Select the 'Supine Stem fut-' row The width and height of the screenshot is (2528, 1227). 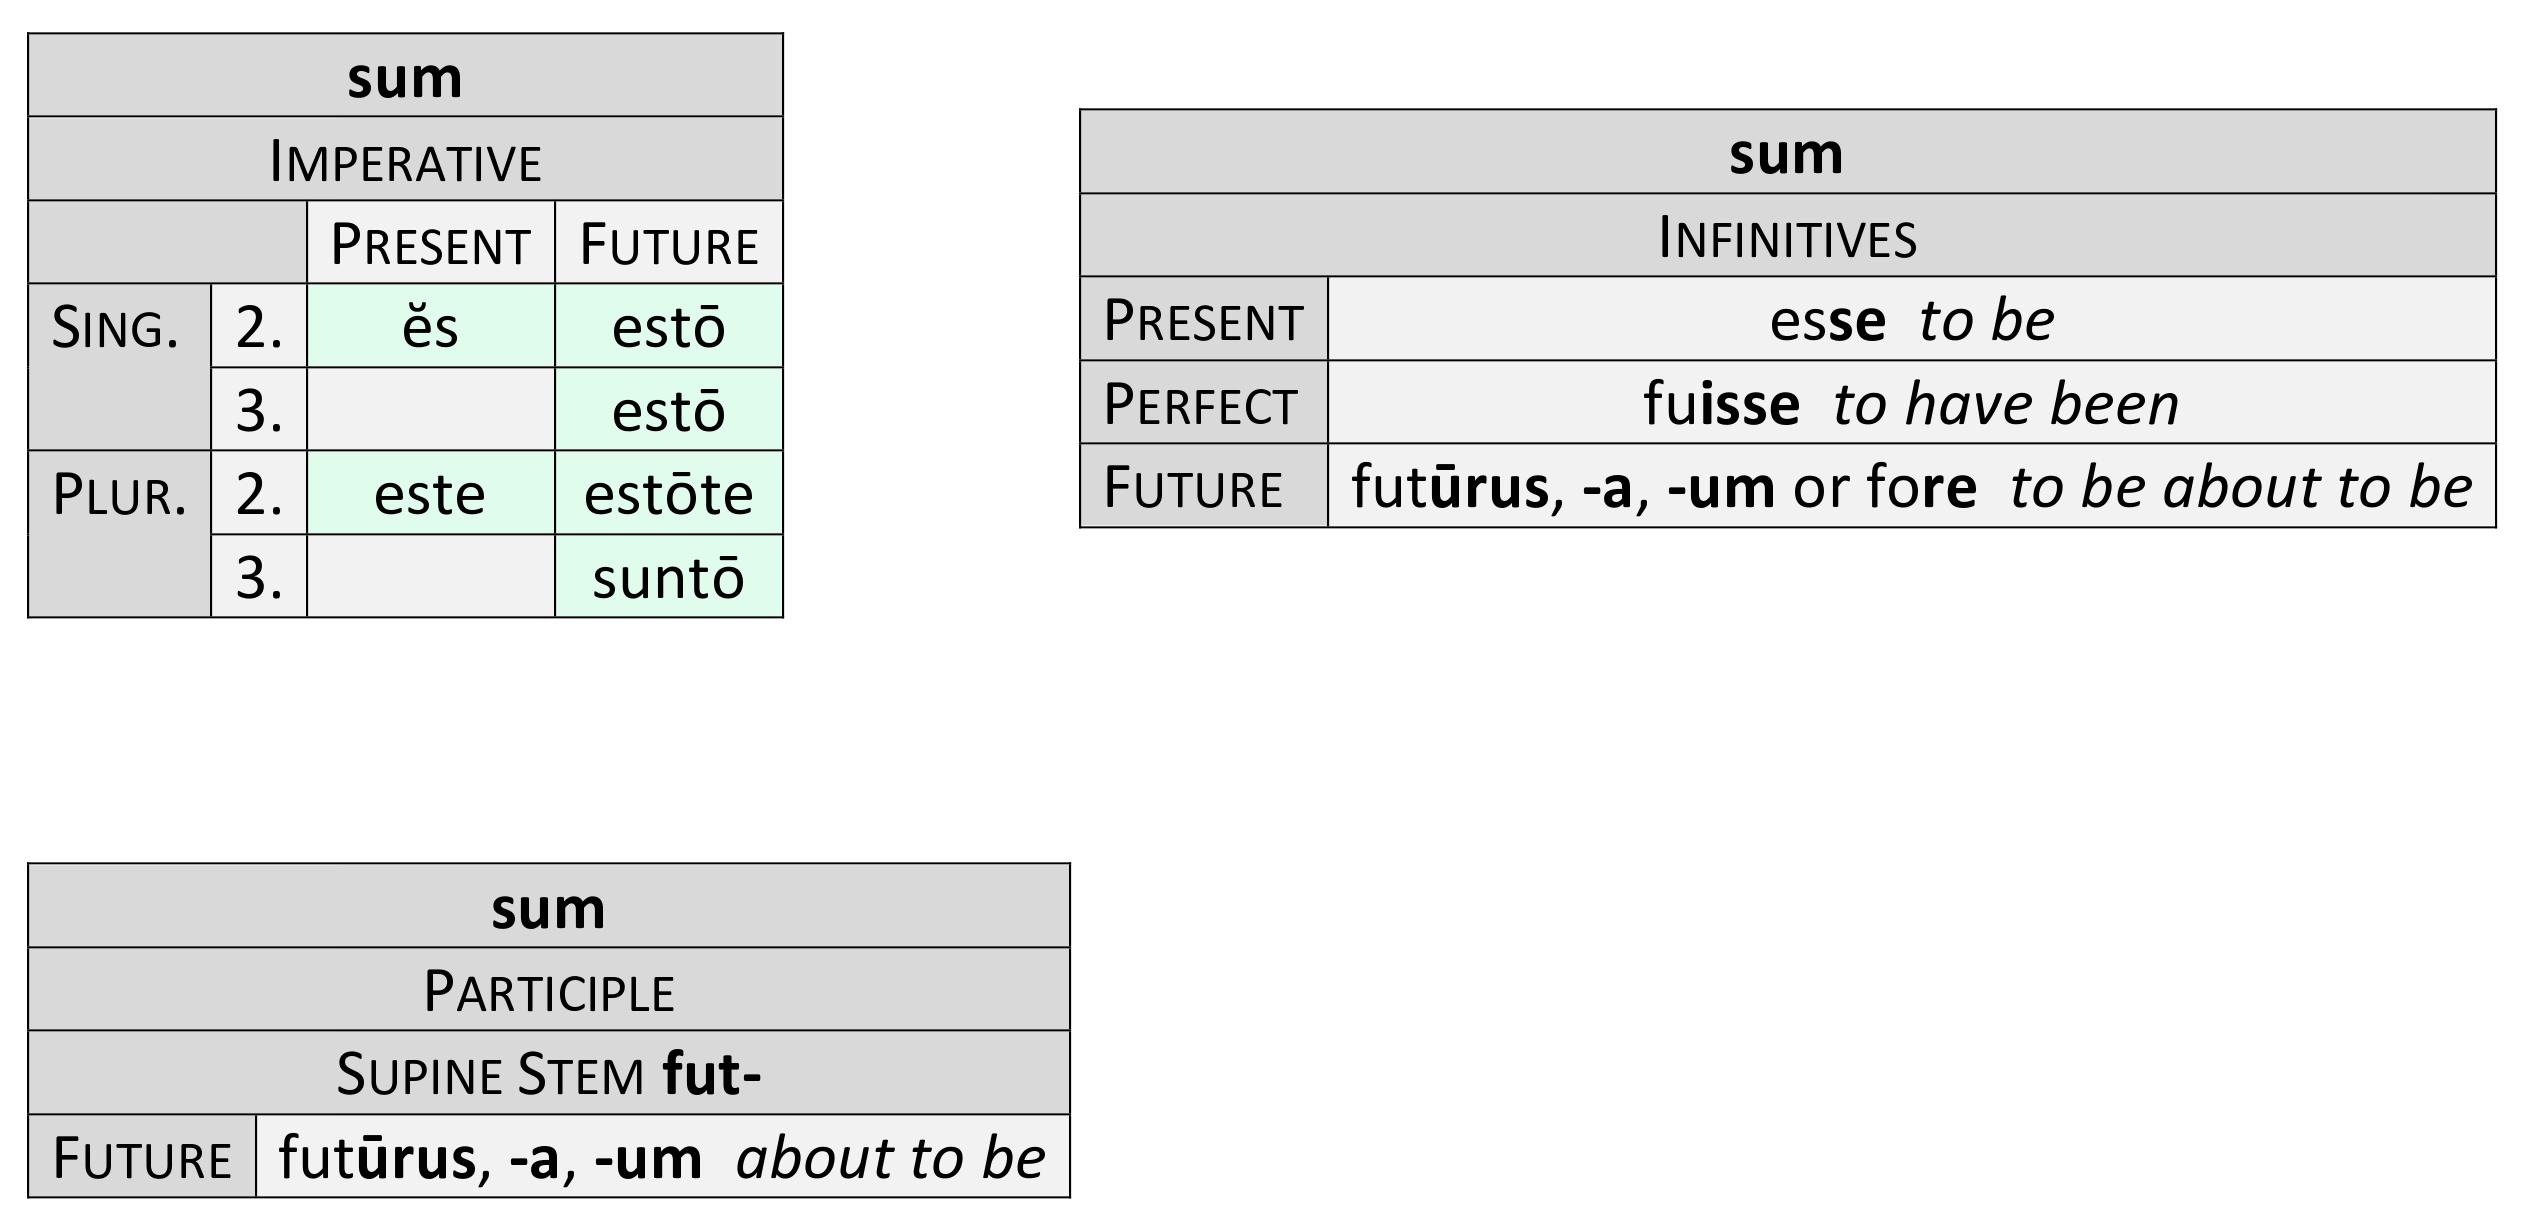point(548,1074)
